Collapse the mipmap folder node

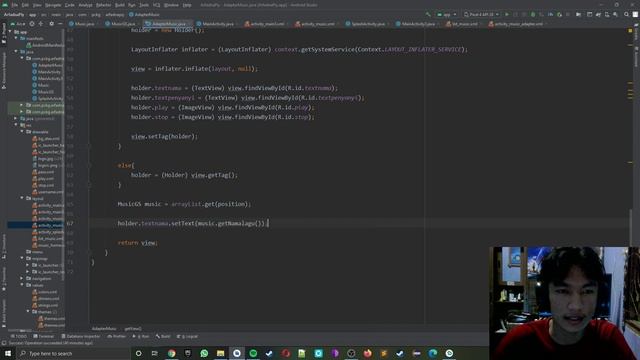(x=22, y=258)
